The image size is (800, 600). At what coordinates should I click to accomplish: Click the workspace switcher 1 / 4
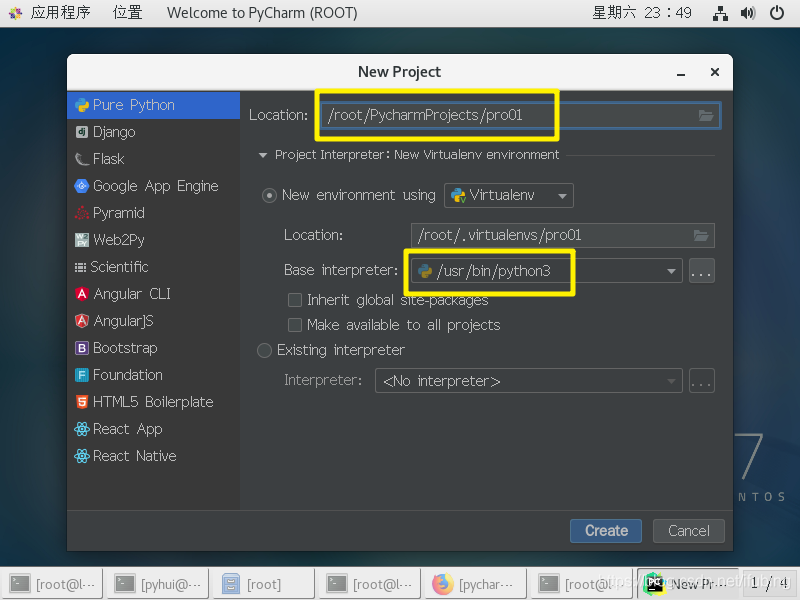pyautogui.click(x=769, y=584)
